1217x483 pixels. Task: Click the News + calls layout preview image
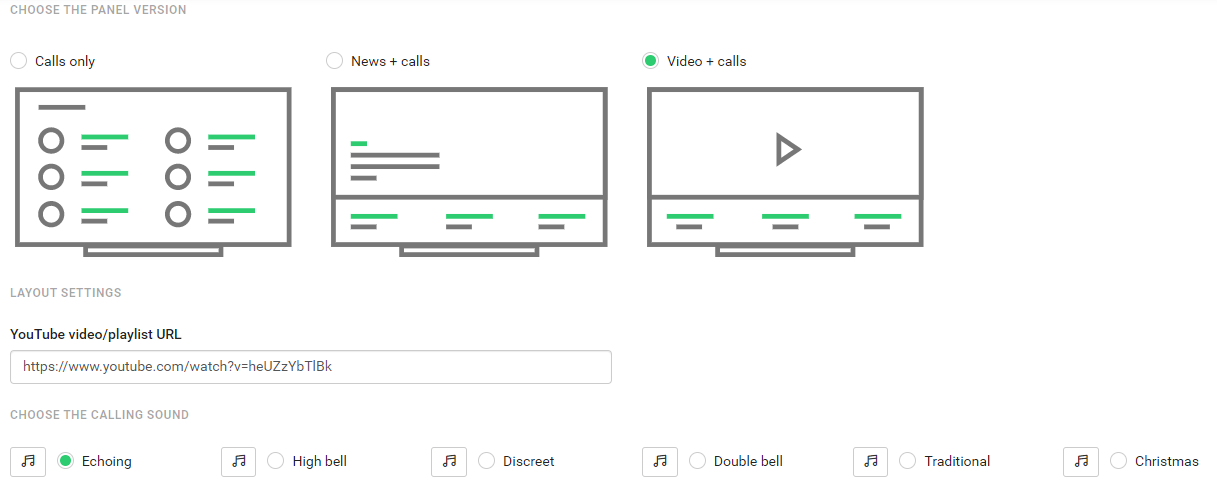pos(469,172)
